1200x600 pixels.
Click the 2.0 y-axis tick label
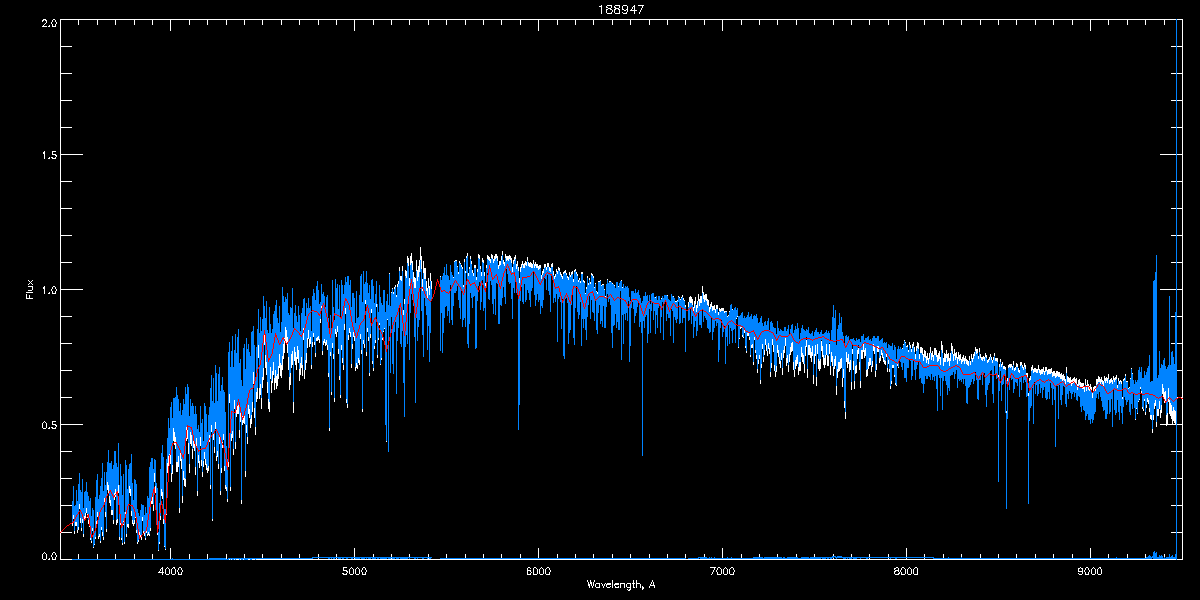(47, 22)
